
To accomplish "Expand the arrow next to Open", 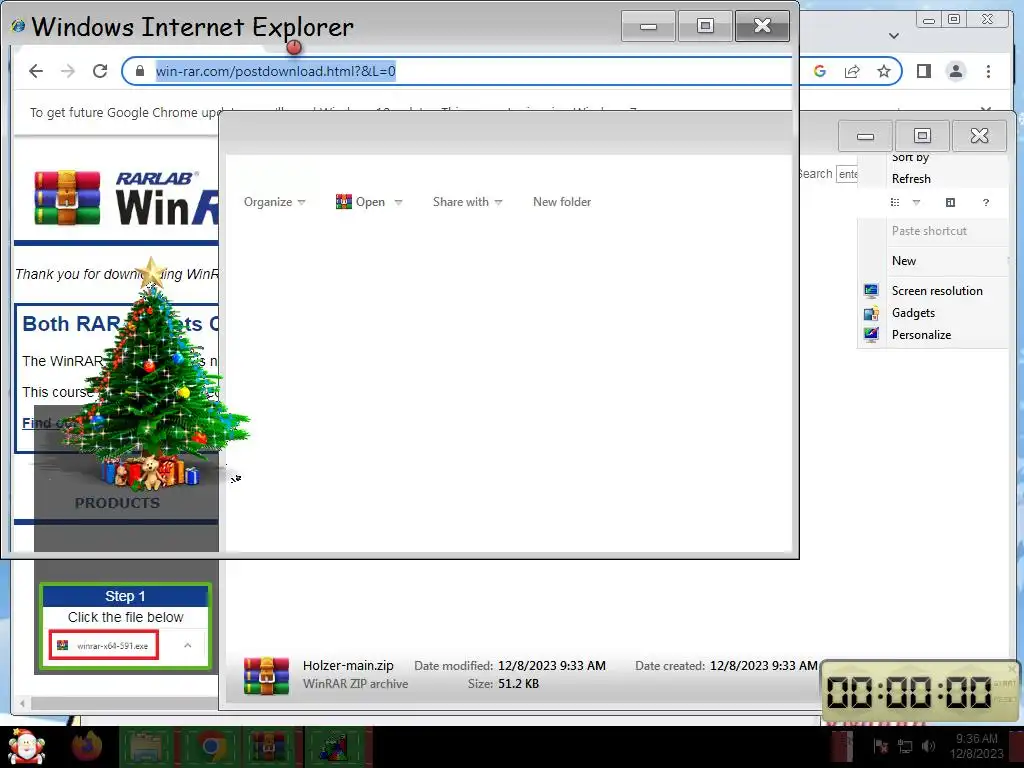I will click(x=398, y=202).
